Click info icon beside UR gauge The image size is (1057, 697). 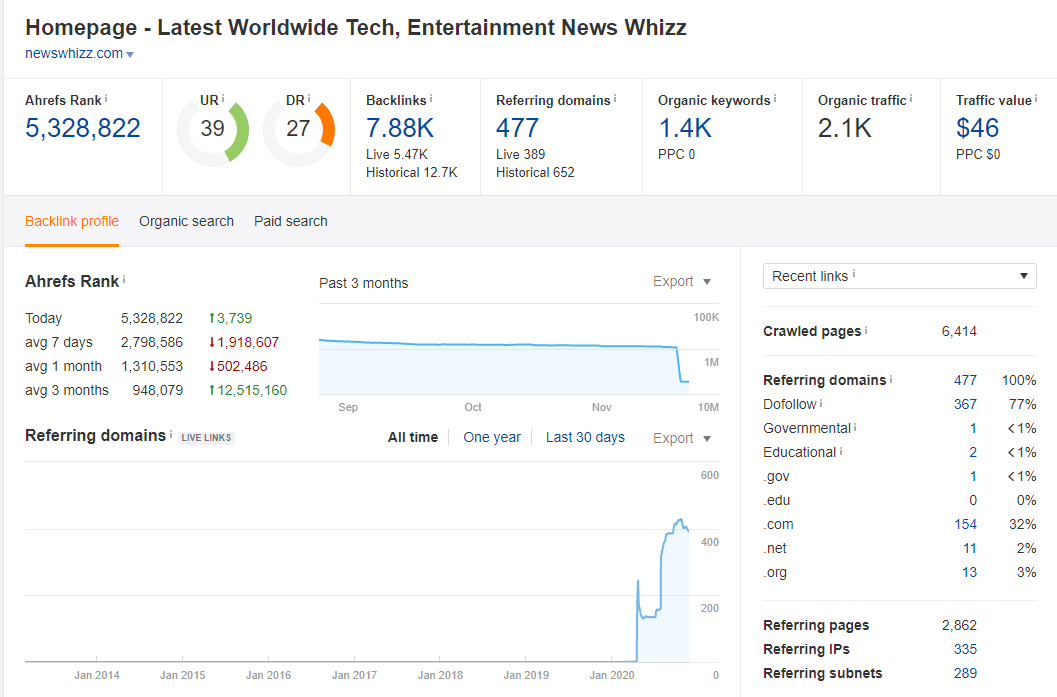click(223, 100)
